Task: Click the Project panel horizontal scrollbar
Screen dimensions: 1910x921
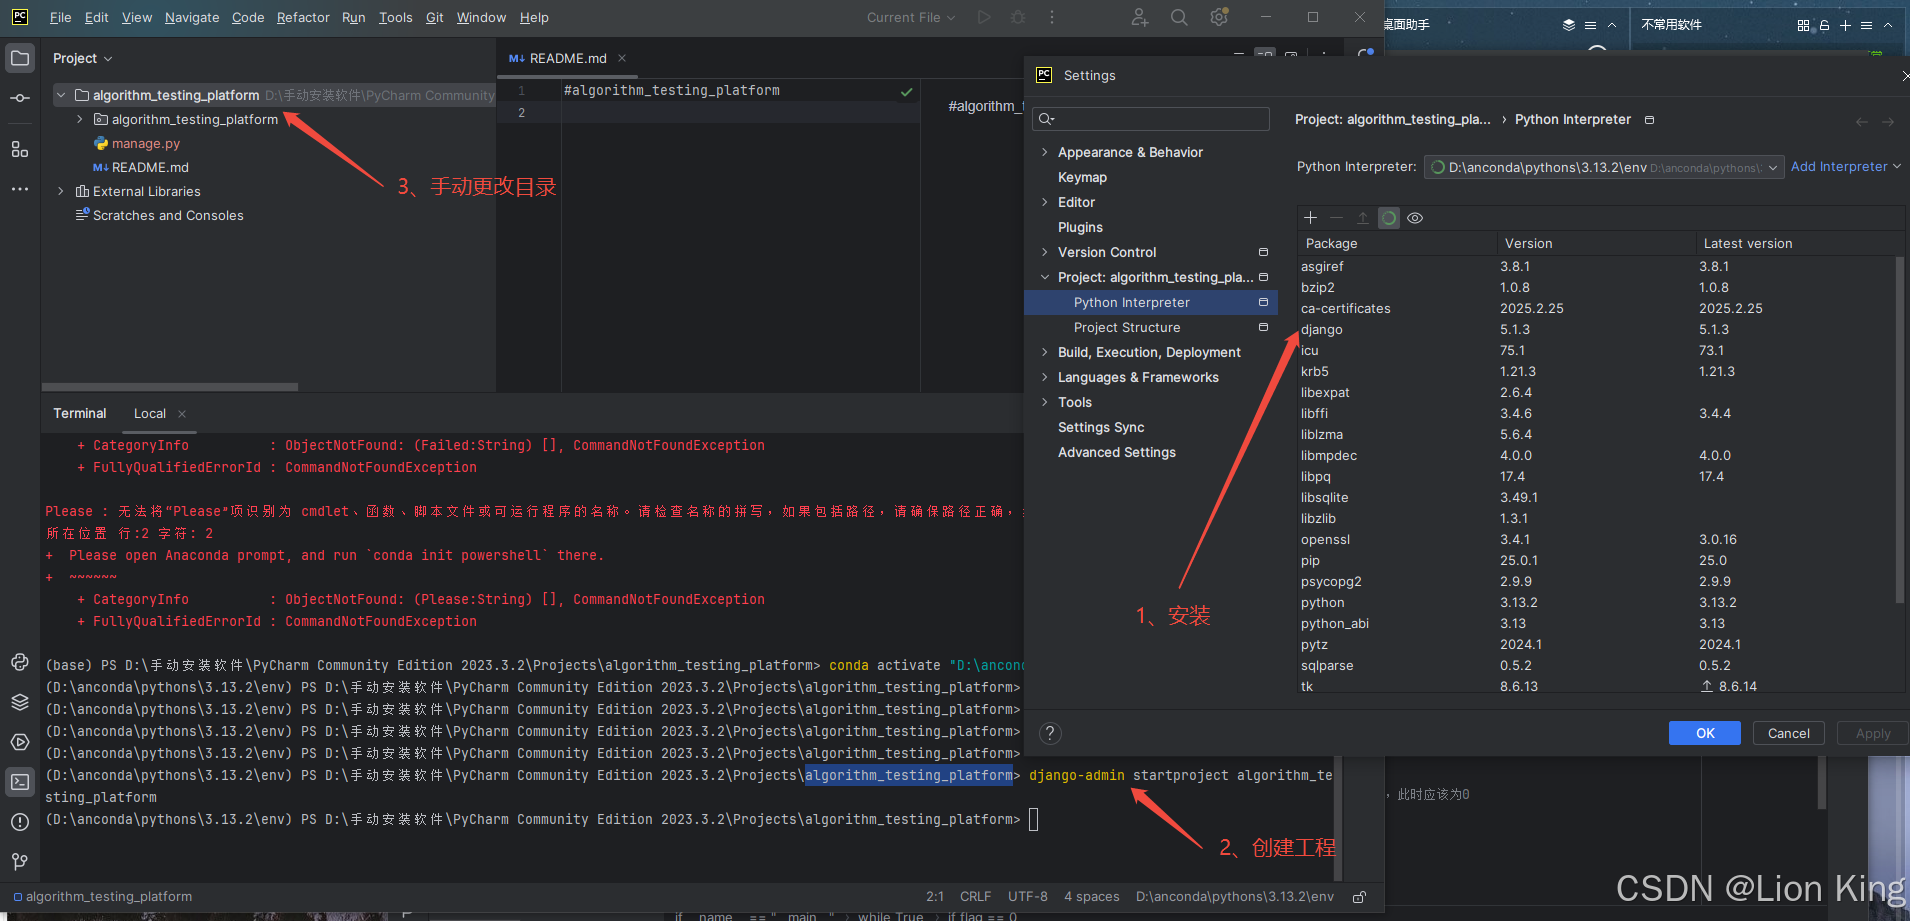Action: [170, 387]
